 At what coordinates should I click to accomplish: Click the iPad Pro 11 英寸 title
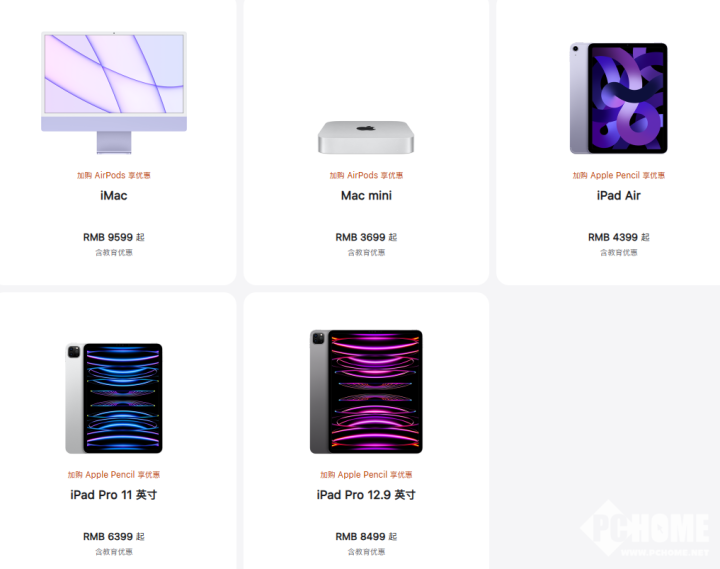coord(114,495)
